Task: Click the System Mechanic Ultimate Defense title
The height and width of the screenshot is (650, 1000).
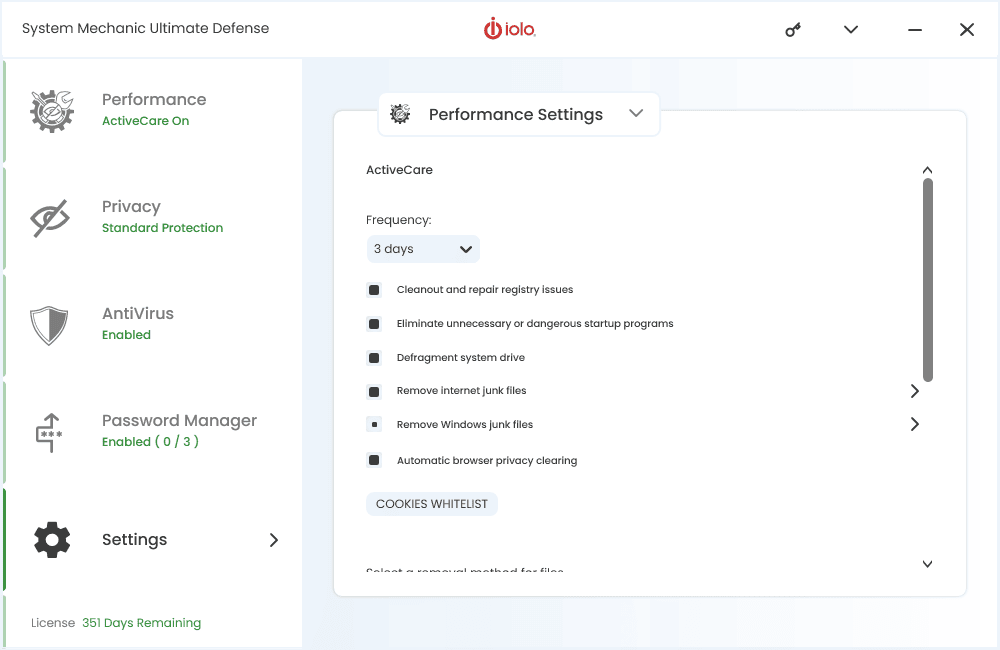Action: [x=145, y=28]
